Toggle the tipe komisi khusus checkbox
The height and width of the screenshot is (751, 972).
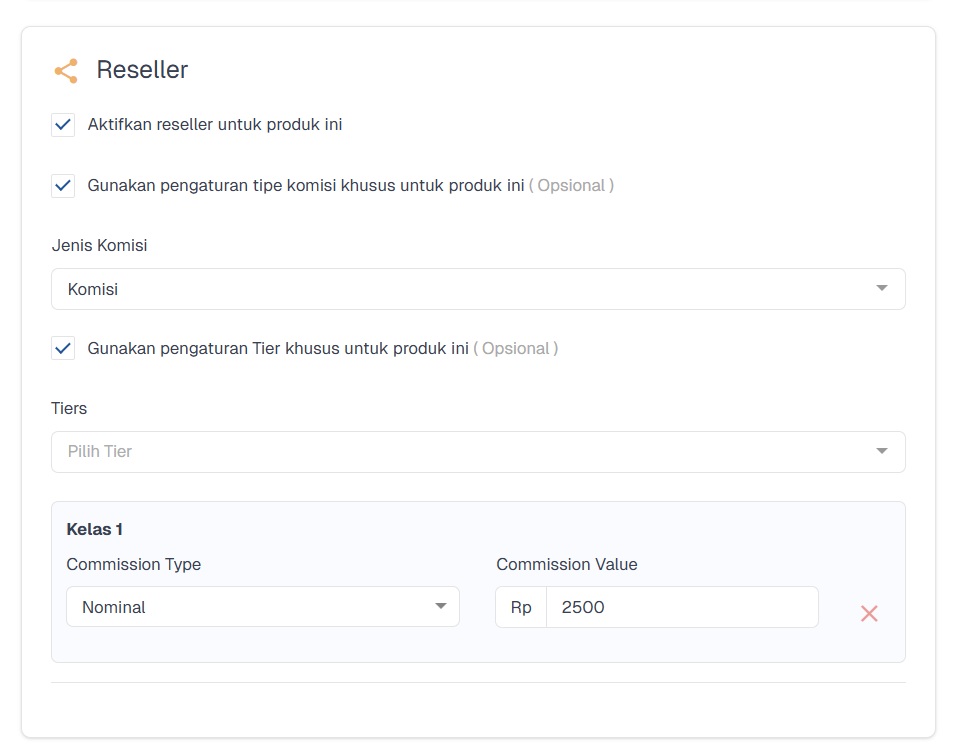point(63,185)
